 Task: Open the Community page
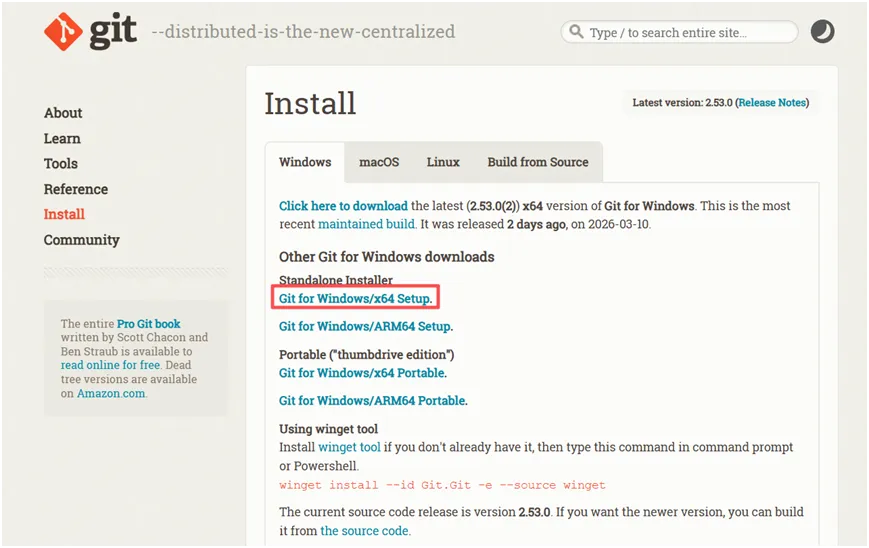(81, 240)
